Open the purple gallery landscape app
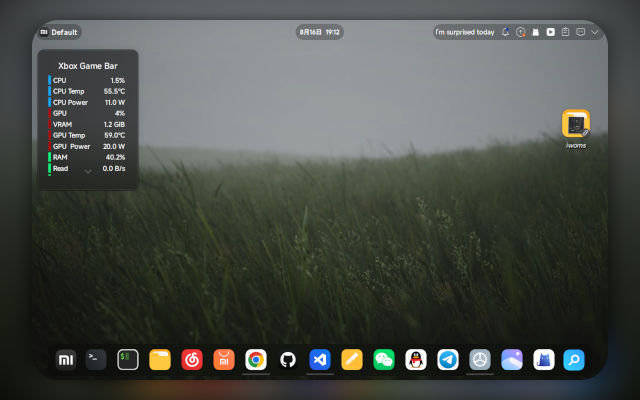This screenshot has width=640, height=400. coord(512,360)
